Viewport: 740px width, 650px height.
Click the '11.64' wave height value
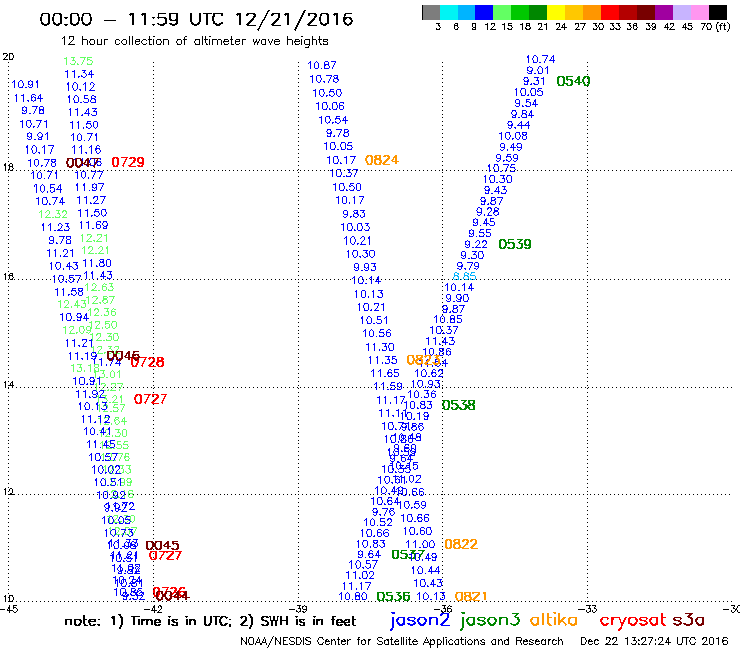tap(28, 98)
